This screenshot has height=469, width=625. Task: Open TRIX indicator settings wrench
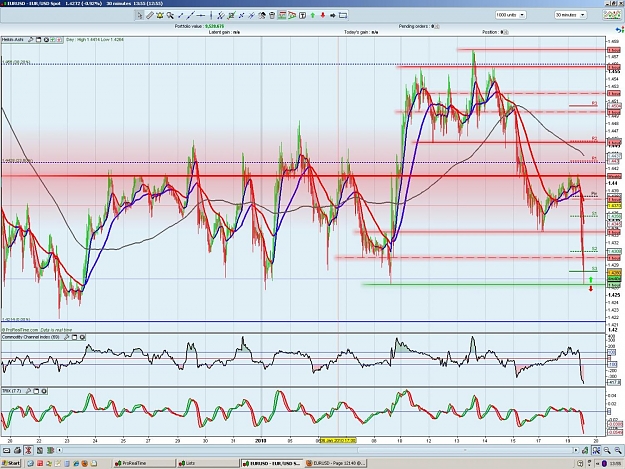point(28,391)
